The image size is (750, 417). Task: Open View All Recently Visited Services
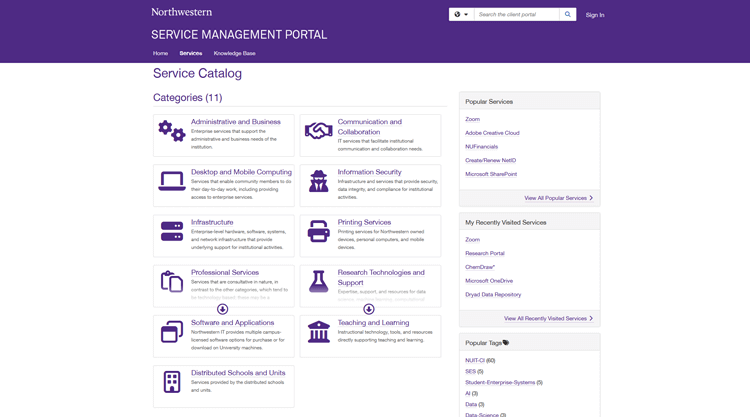(548, 318)
